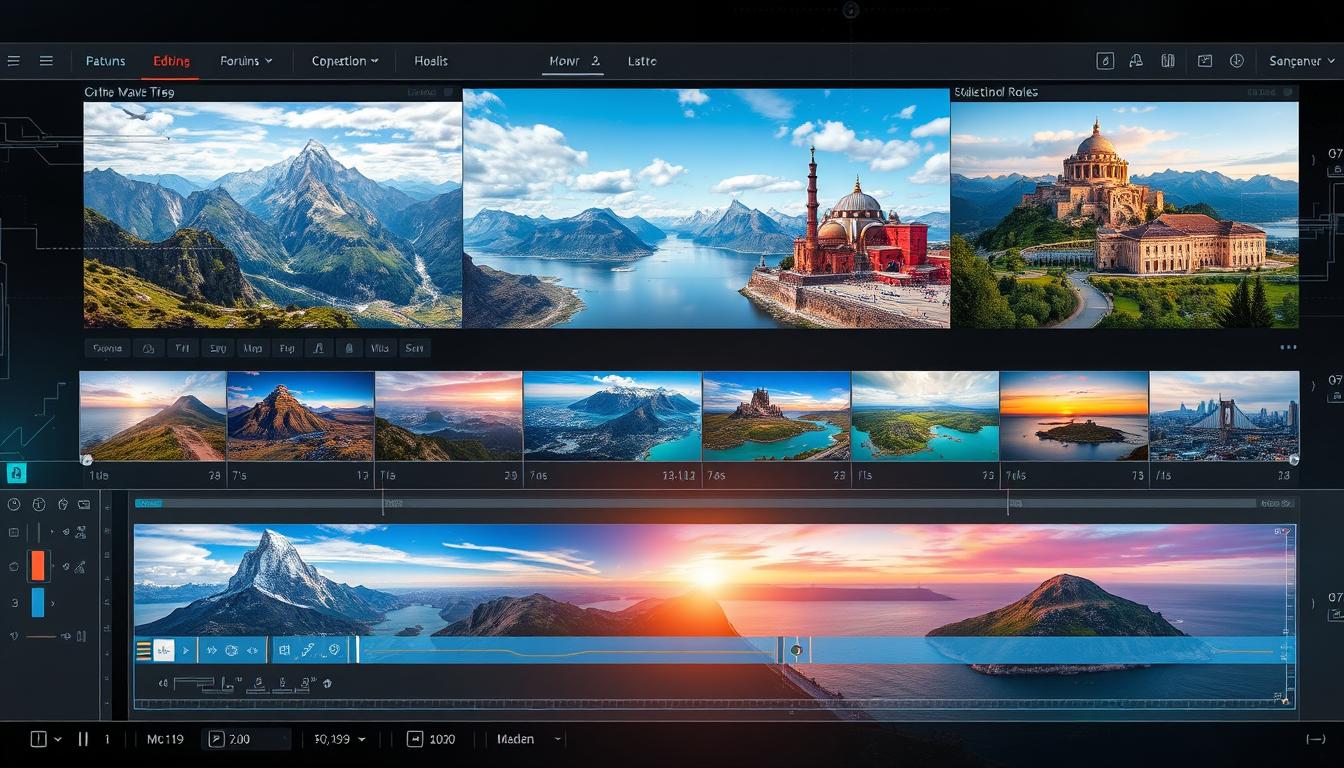The width and height of the screenshot is (1344, 768).
Task: Click the TH filter button
Action: tap(182, 348)
